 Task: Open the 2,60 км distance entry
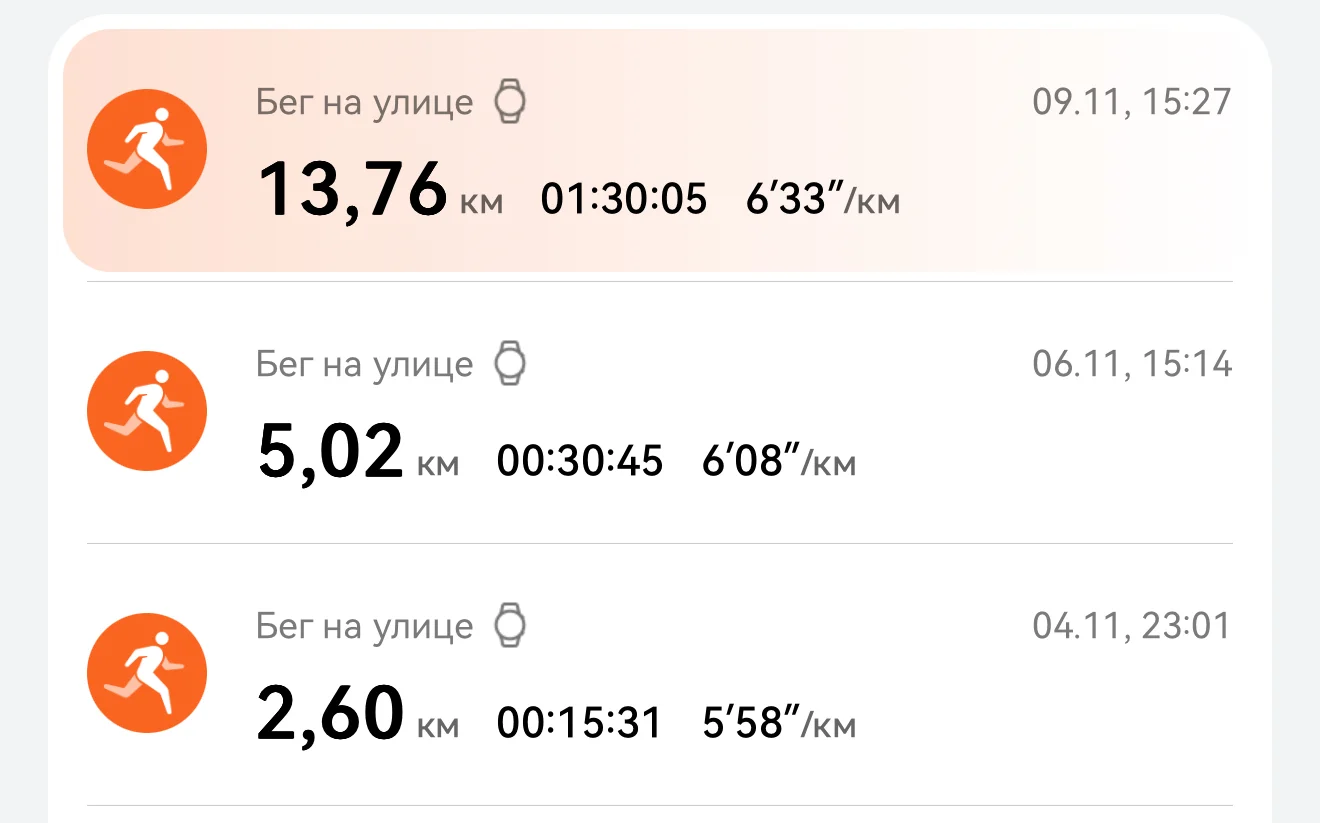click(x=358, y=714)
